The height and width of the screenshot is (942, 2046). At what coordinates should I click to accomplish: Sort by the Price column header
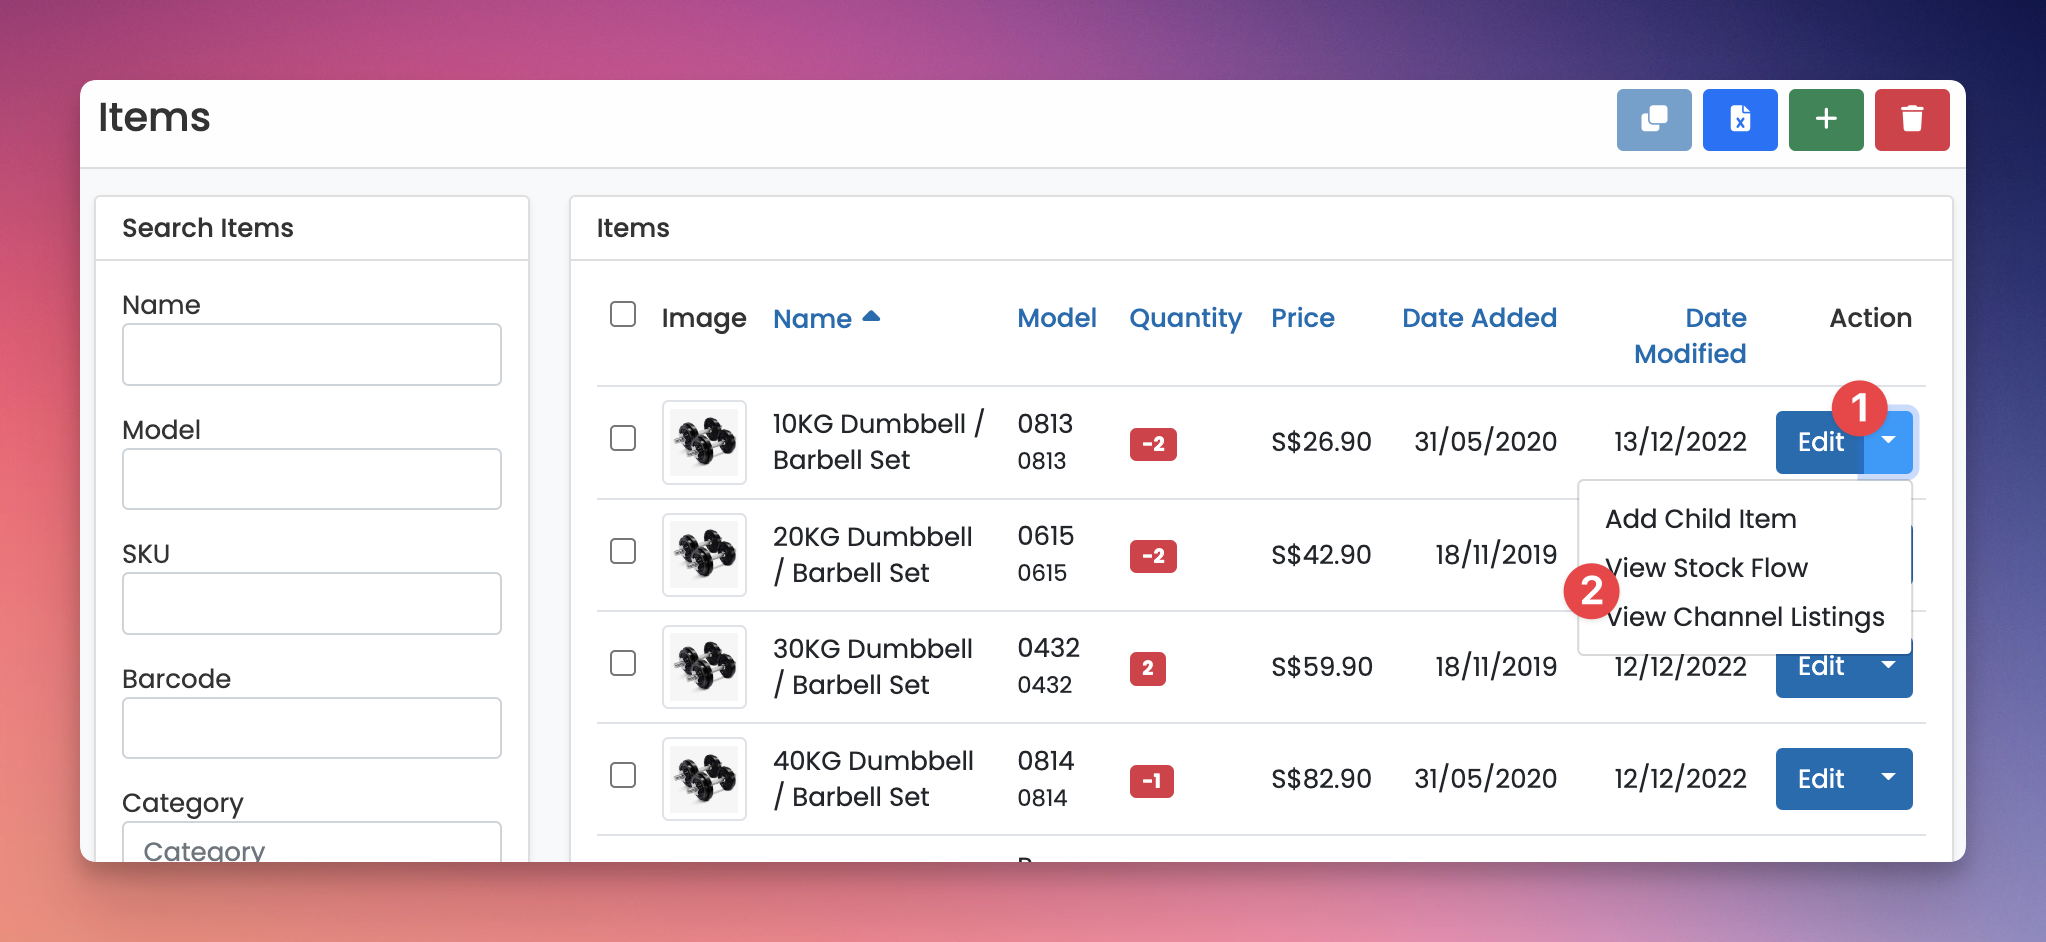pyautogui.click(x=1303, y=318)
